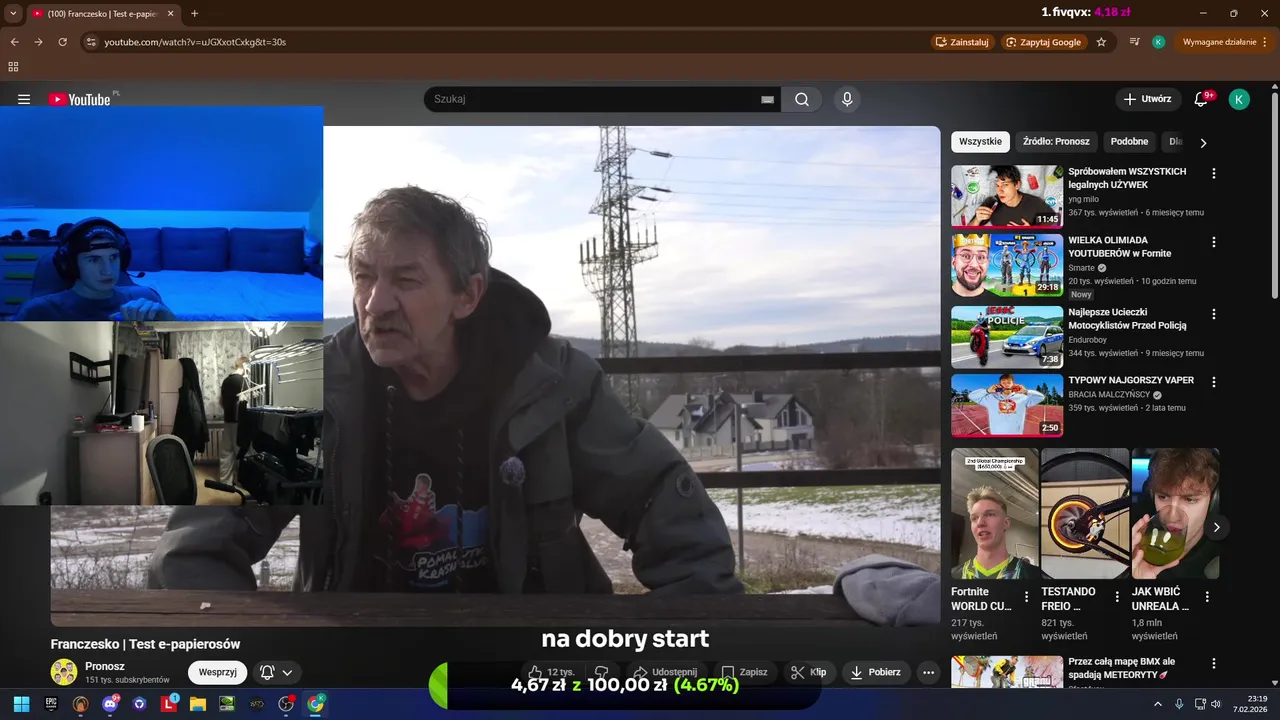Open Discord from the taskbar
Viewport: 1280px width, 720px height.
click(110, 704)
